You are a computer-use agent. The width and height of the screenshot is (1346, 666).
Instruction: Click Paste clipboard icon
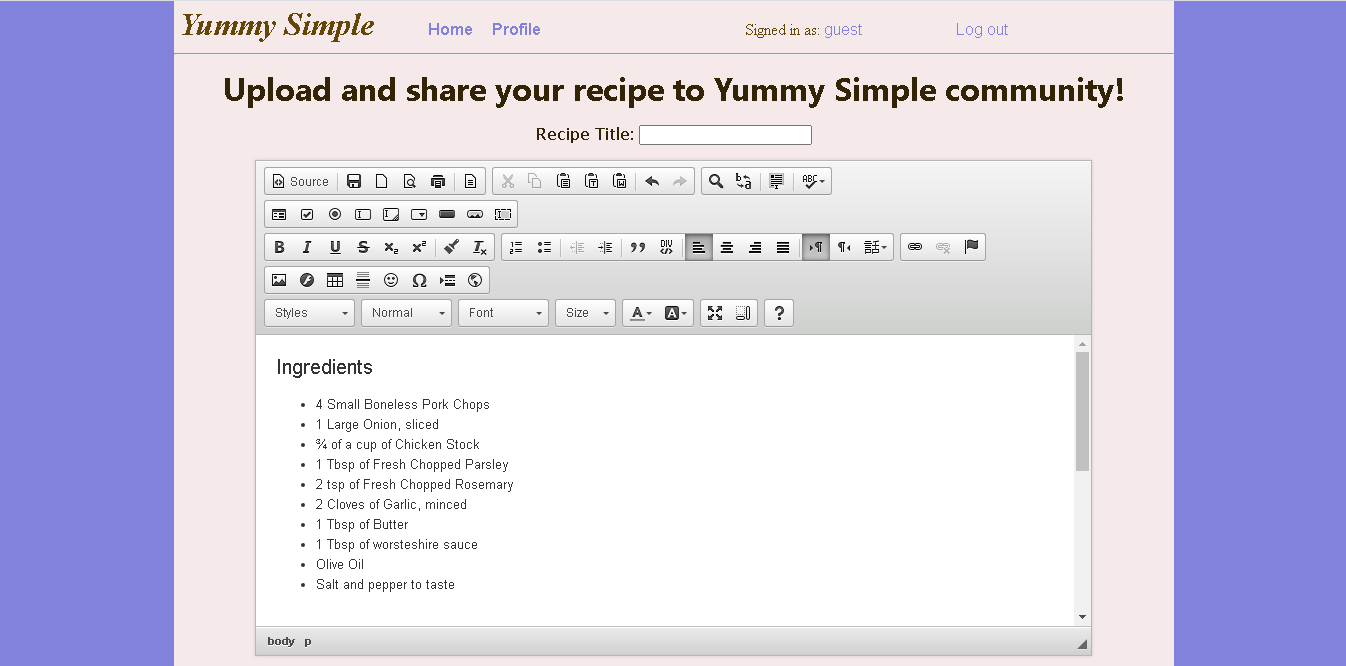pos(564,181)
